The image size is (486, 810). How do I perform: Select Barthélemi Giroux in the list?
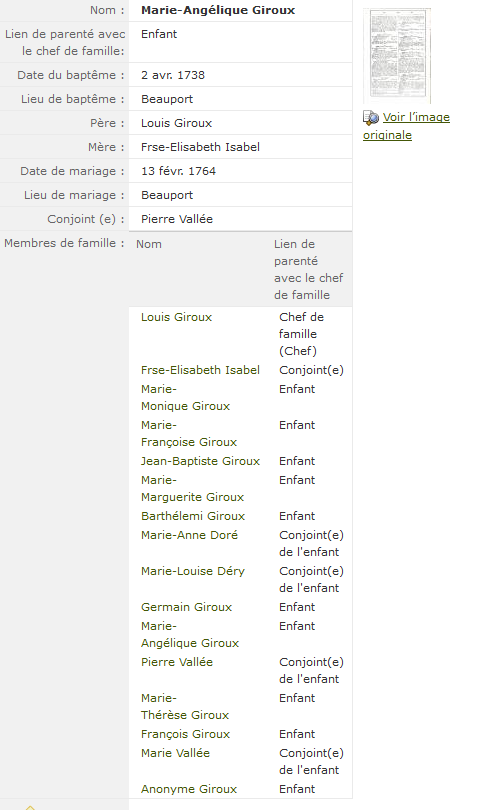[193, 516]
